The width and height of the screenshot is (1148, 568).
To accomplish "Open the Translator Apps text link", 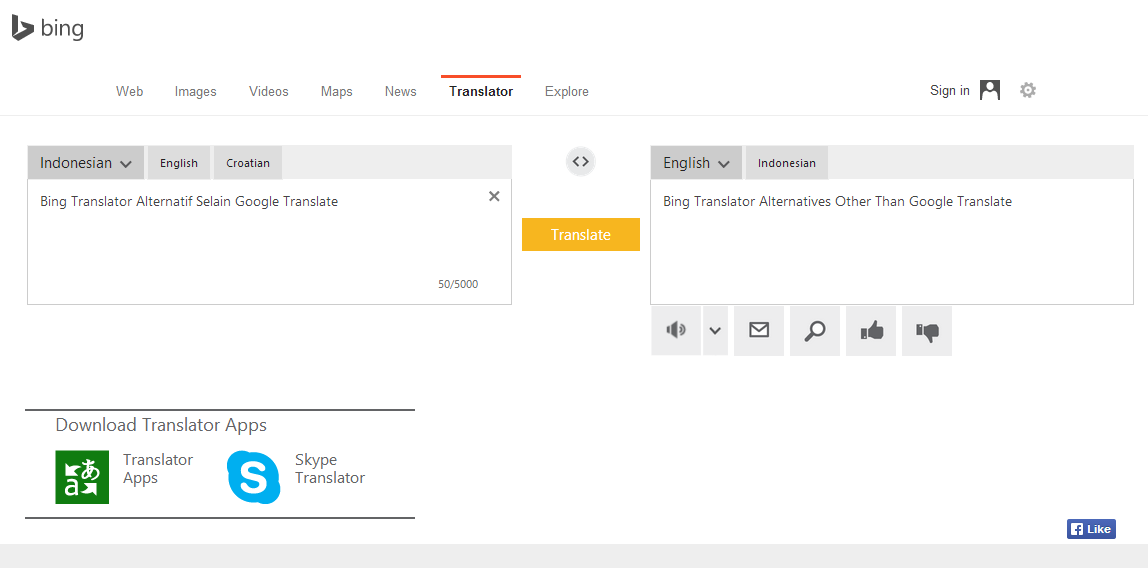I will point(157,468).
